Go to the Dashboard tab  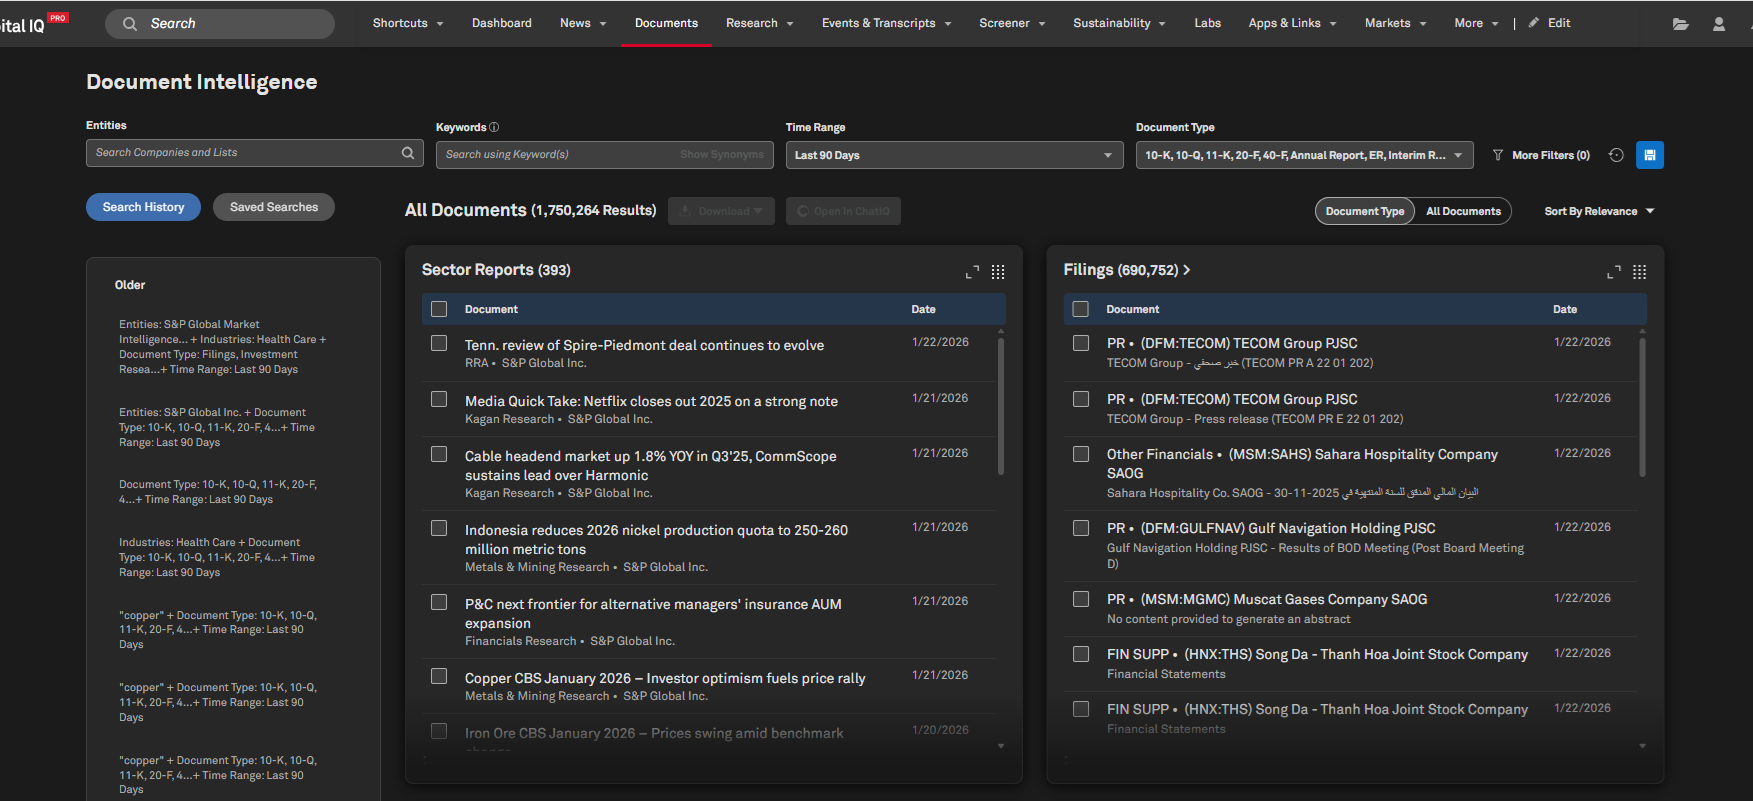click(x=501, y=23)
